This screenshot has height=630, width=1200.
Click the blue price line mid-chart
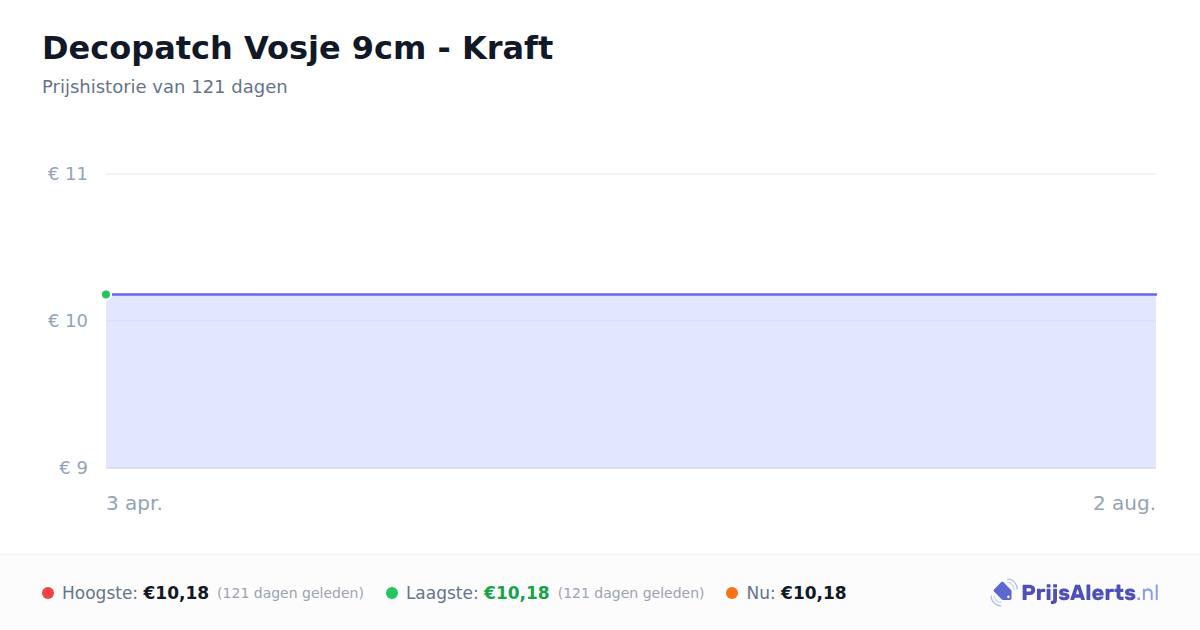point(631,294)
